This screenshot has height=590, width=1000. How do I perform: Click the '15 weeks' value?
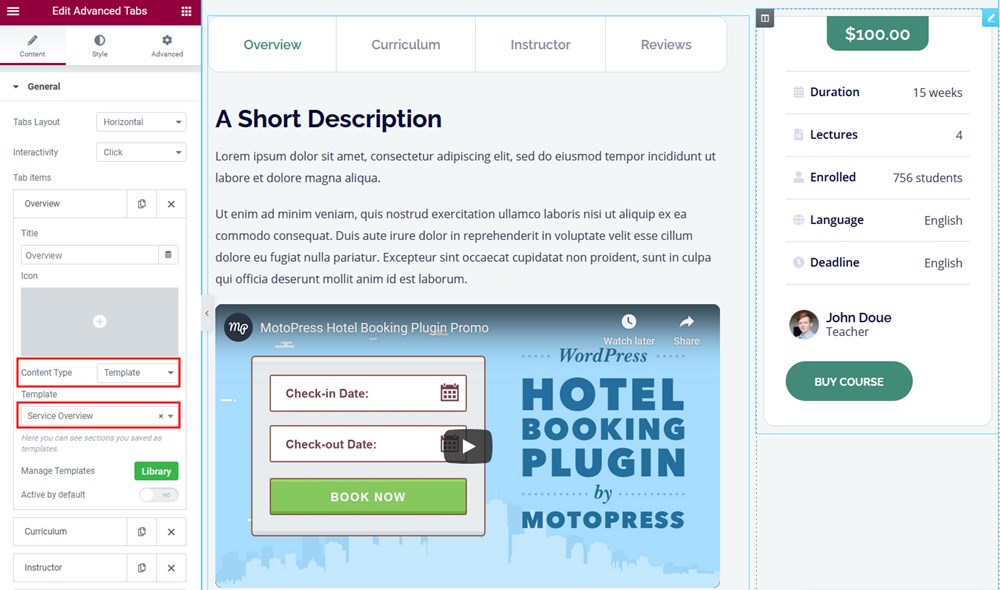coord(938,92)
